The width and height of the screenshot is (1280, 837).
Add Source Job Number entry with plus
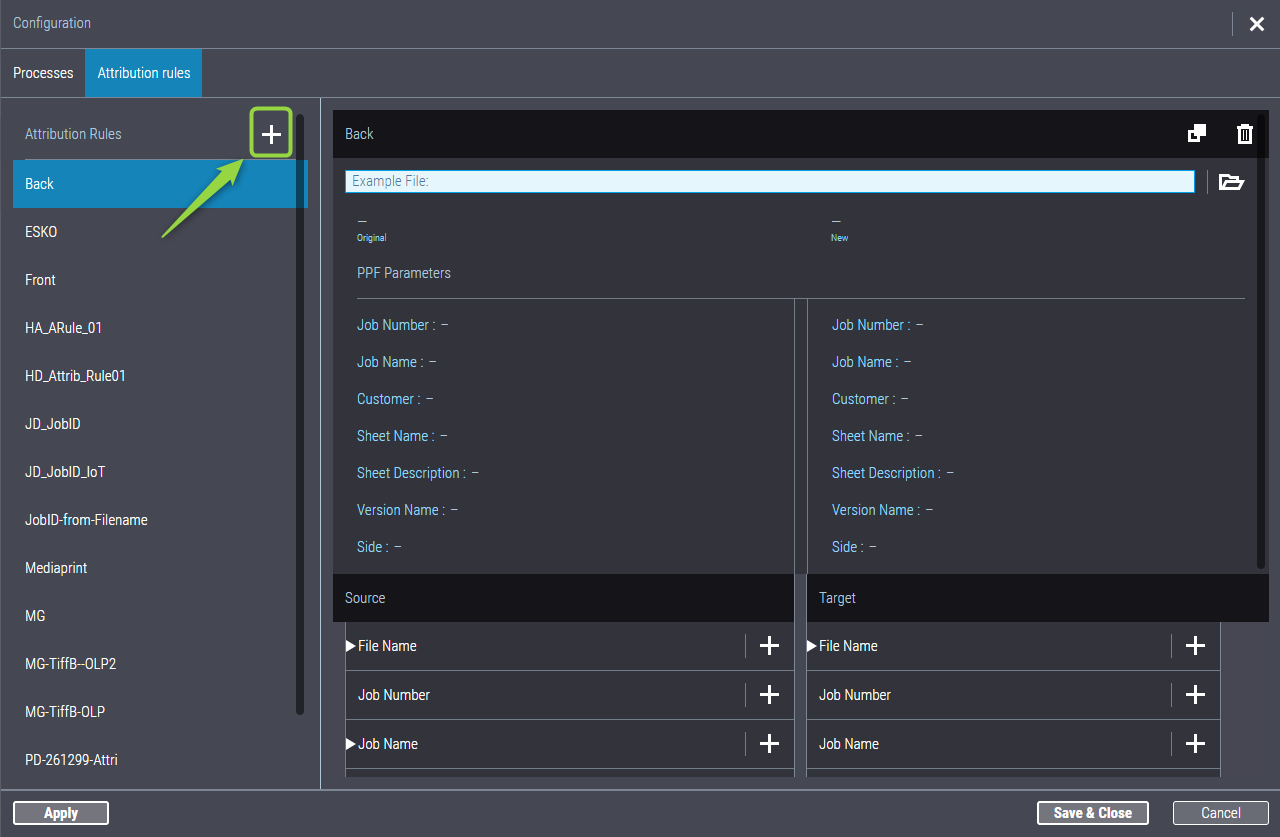[x=769, y=695]
